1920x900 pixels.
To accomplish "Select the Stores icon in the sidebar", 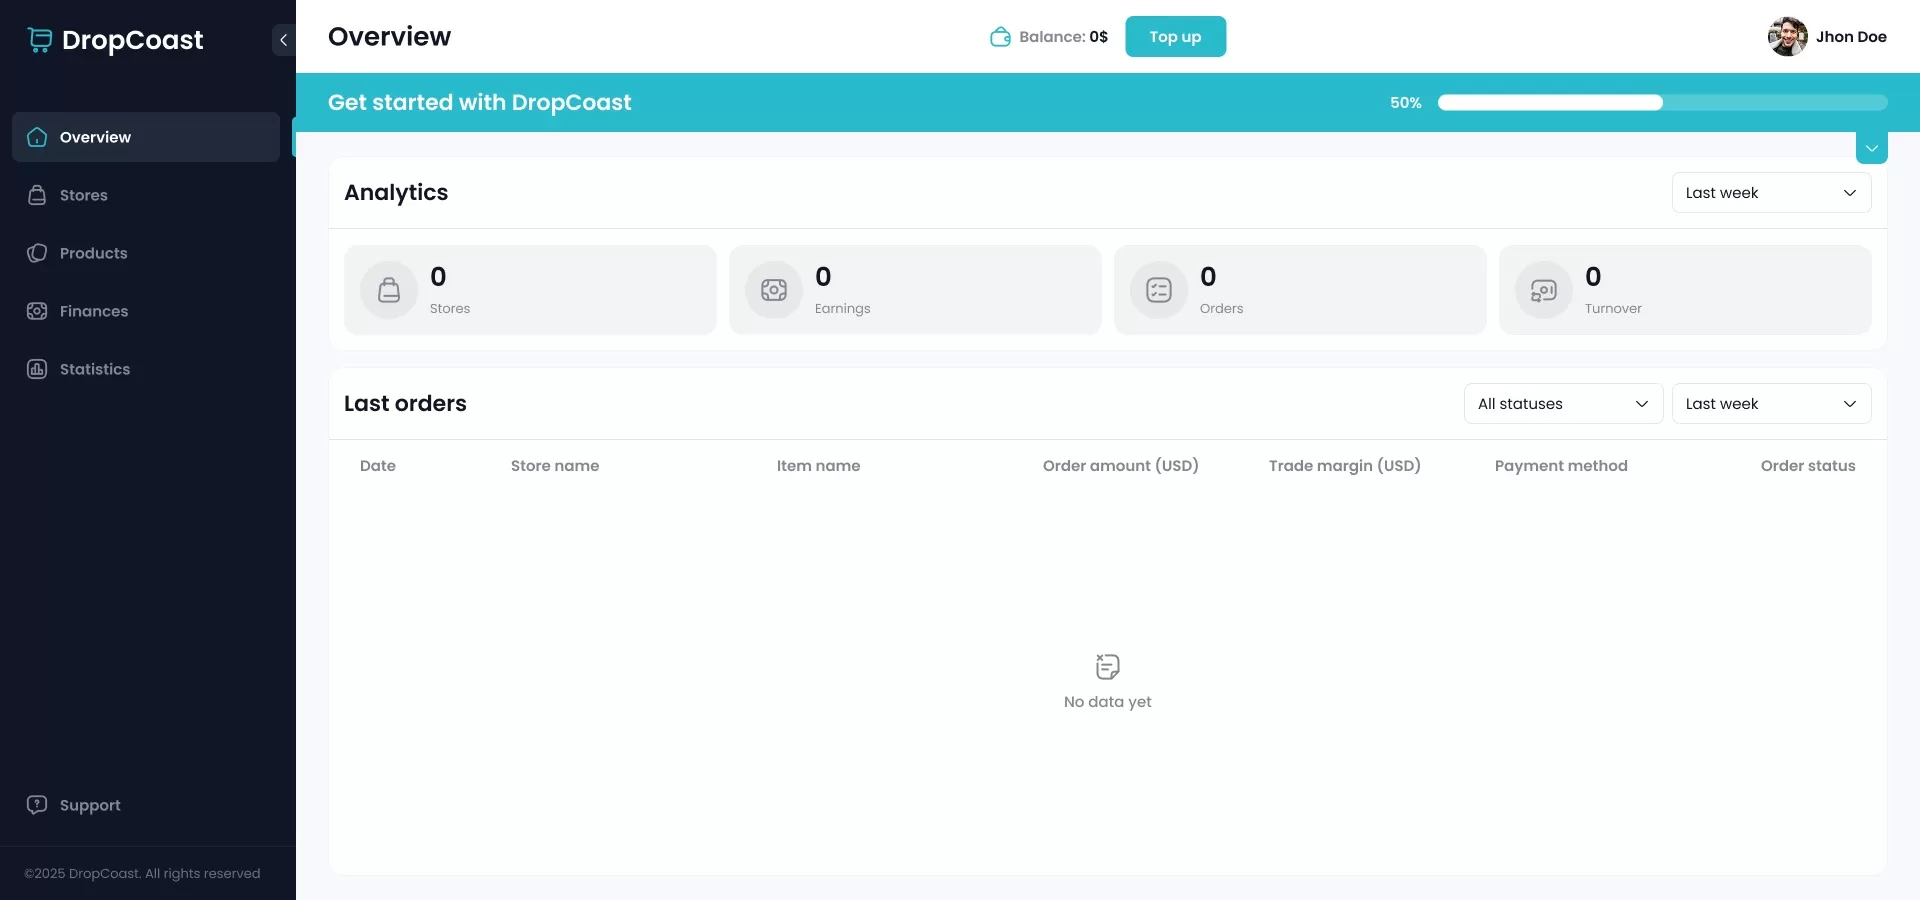I will [x=36, y=195].
